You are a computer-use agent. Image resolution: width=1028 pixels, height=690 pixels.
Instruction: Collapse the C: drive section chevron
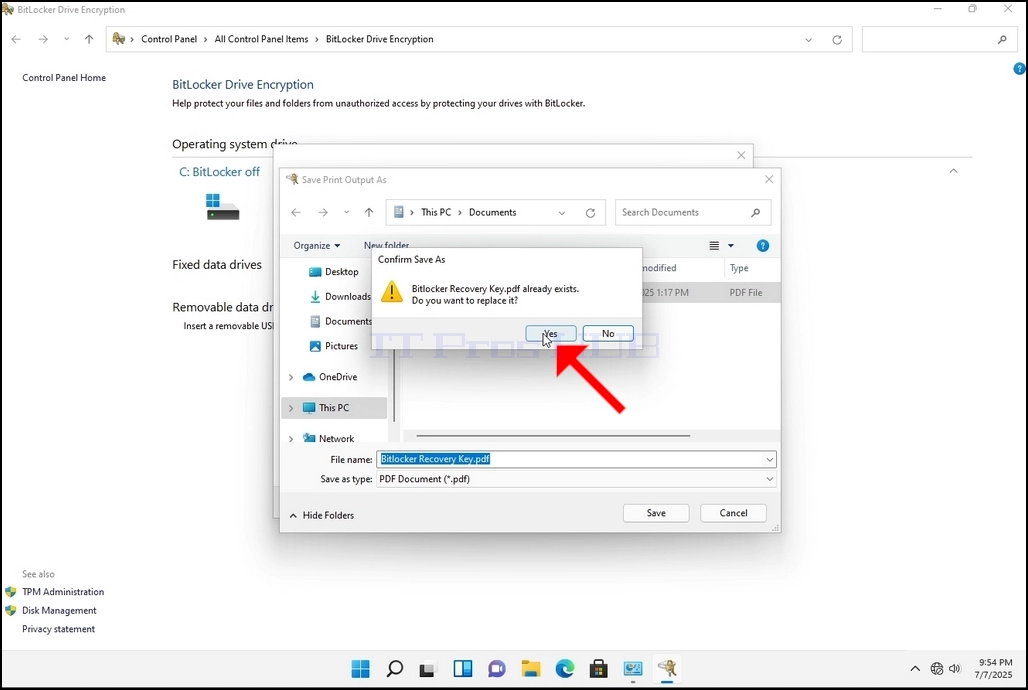(x=953, y=171)
